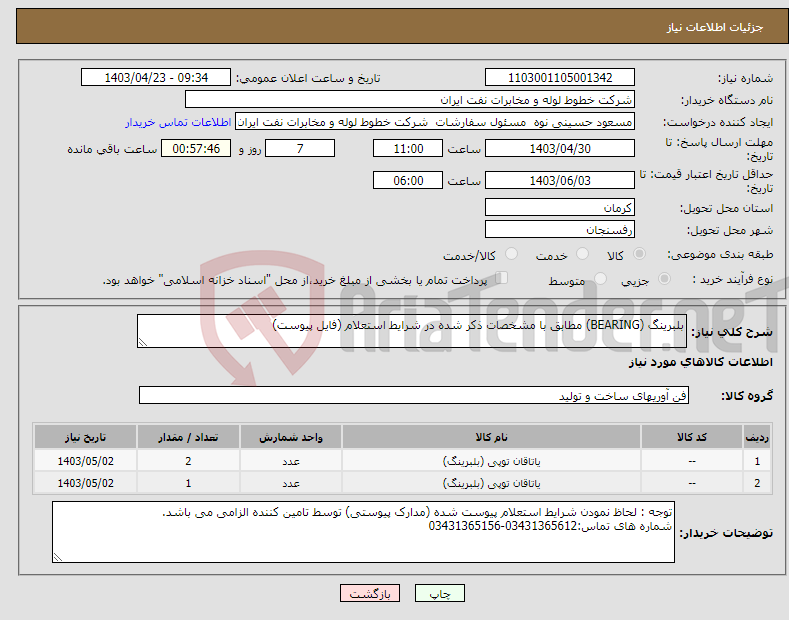Click the بازگشت back button
Viewport: 789px width, 620px height.
[x=370, y=594]
